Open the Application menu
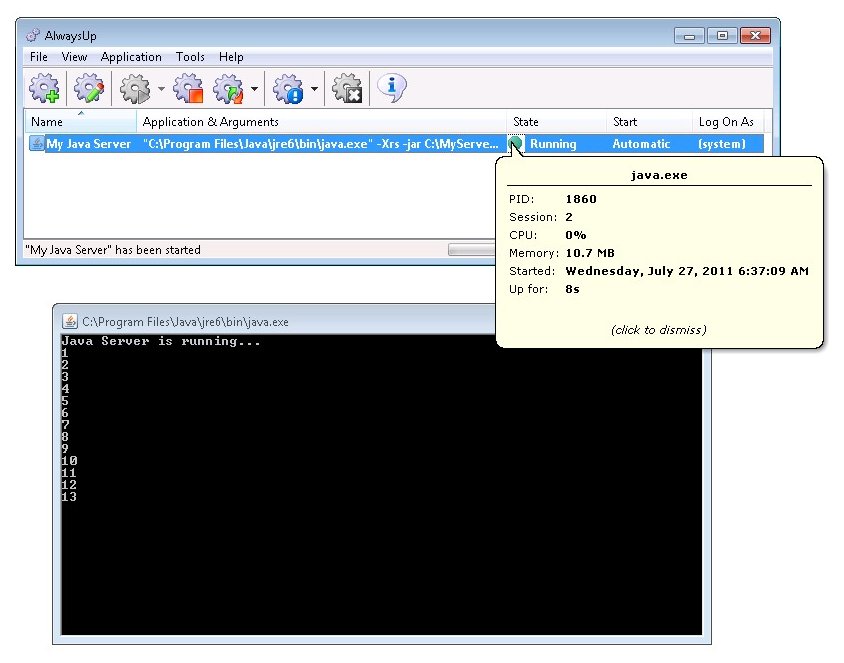This screenshot has width=844, height=663. point(131,57)
